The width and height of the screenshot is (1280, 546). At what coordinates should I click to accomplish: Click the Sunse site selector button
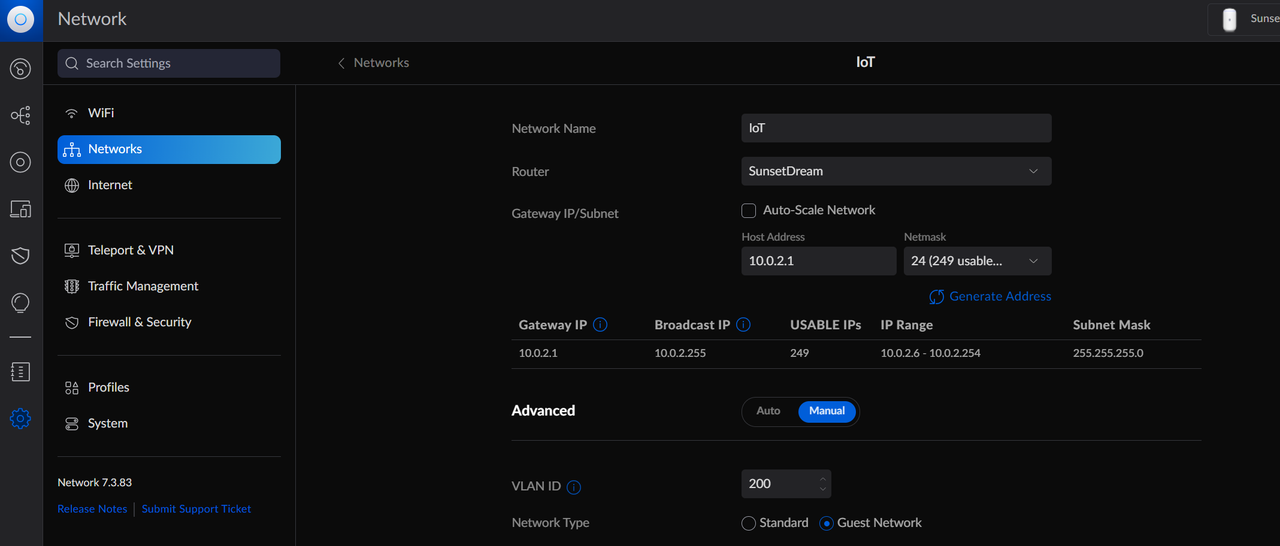[x=1245, y=19]
